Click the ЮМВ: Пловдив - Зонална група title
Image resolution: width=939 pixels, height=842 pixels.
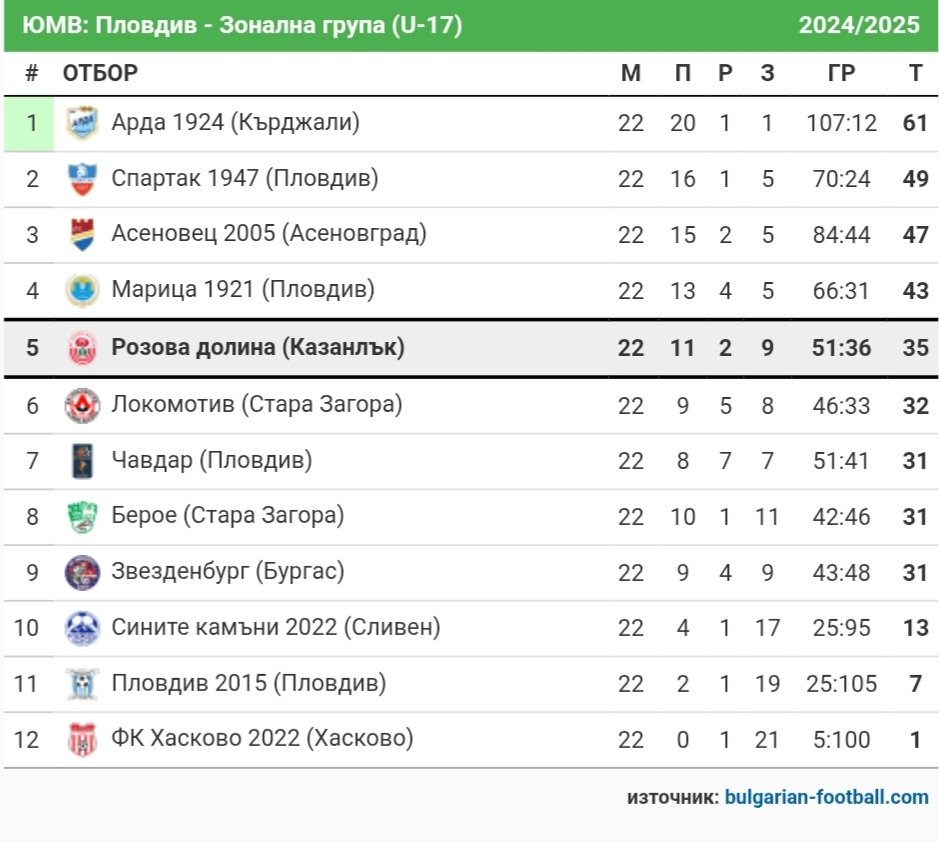tap(242, 25)
